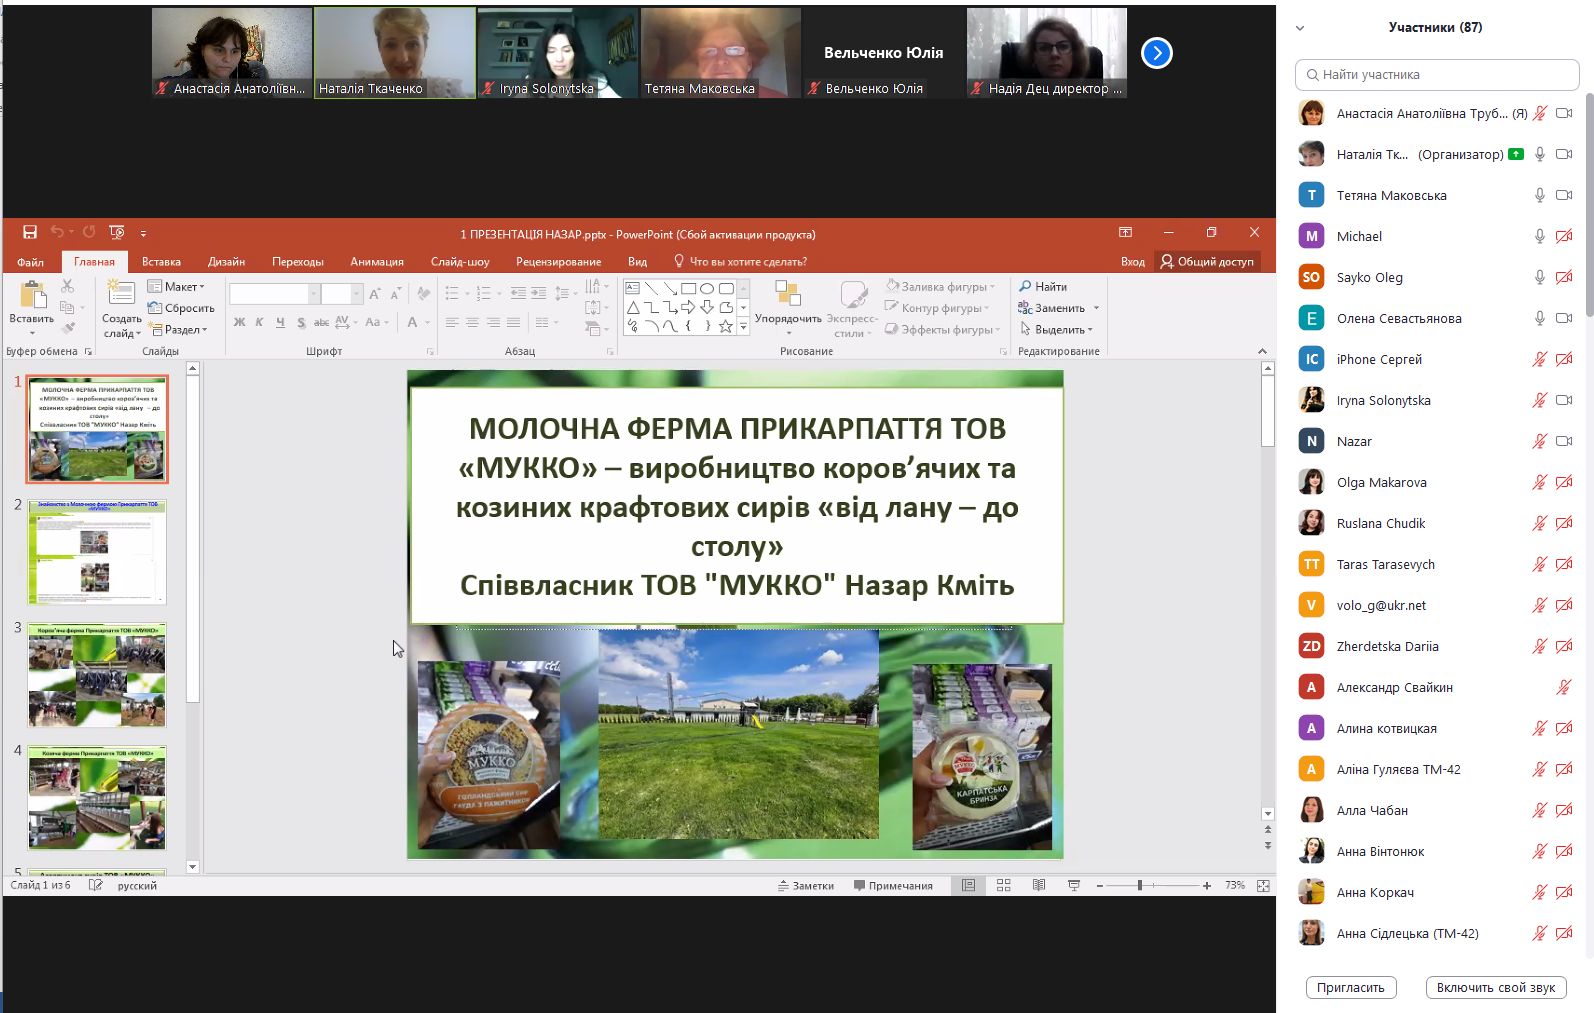Expand the Эффекты фигуры dropdown

click(x=997, y=330)
